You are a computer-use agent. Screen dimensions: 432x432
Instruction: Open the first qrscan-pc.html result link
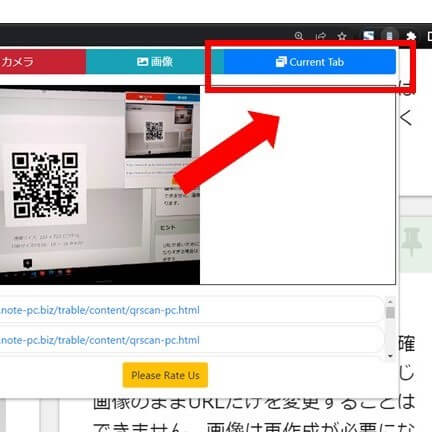pos(100,310)
